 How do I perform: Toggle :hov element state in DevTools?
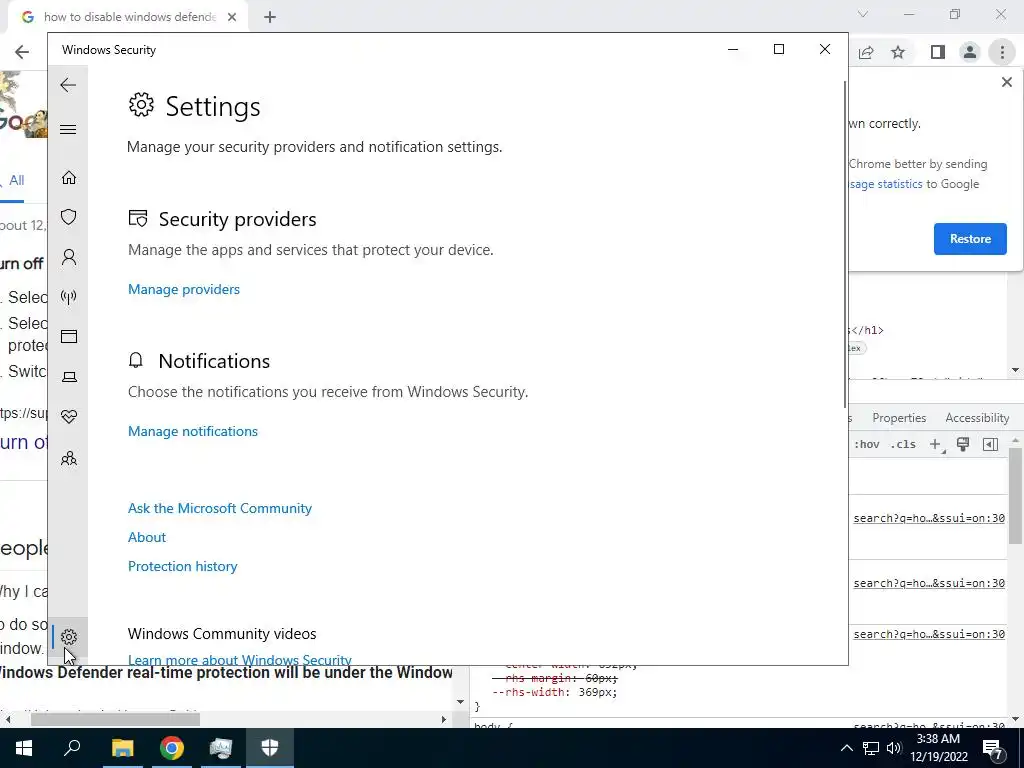pyautogui.click(x=866, y=444)
